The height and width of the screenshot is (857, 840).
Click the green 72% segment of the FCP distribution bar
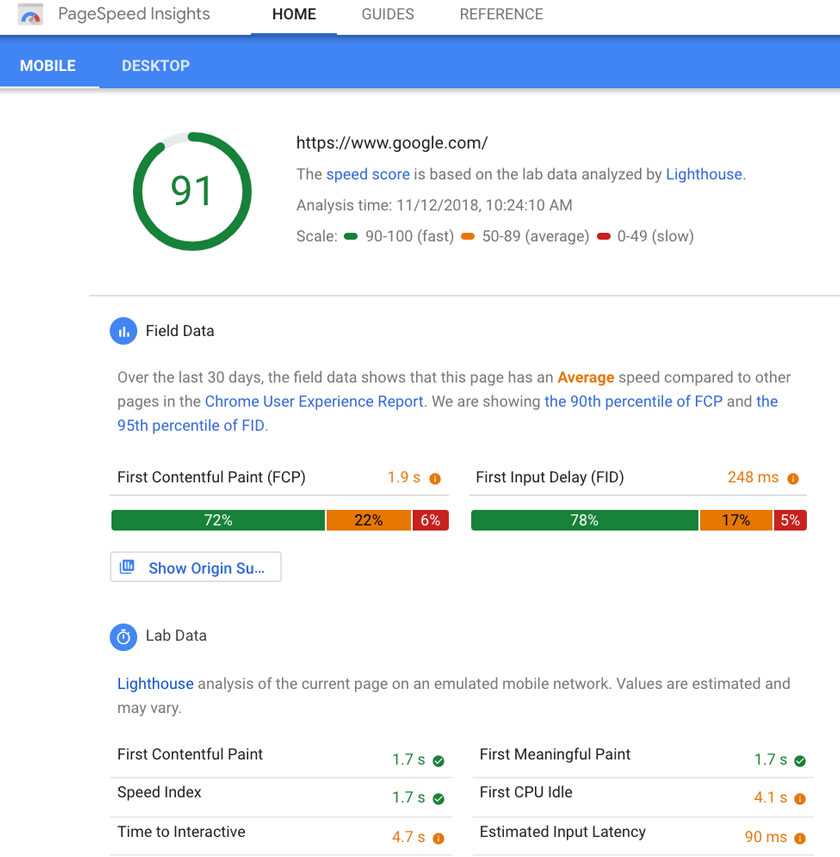pyautogui.click(x=218, y=520)
